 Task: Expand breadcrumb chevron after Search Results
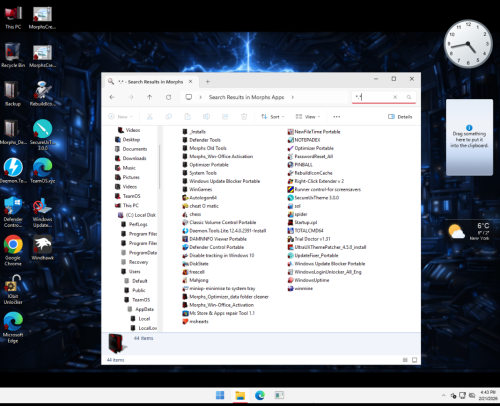293,97
